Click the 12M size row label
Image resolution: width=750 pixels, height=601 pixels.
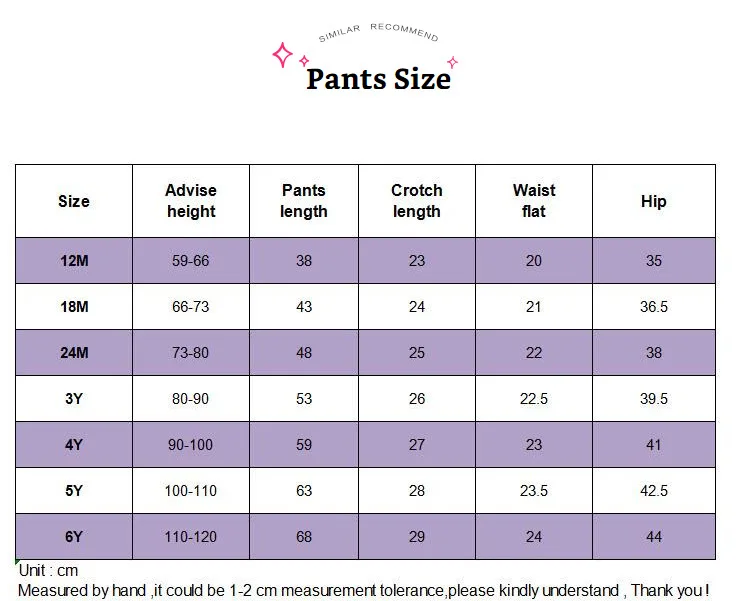coord(74,261)
